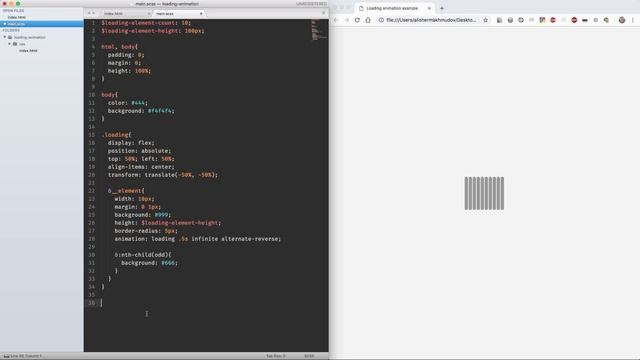640x360 pixels.
Task: Click the loading animation bars in the page
Action: (x=484, y=193)
